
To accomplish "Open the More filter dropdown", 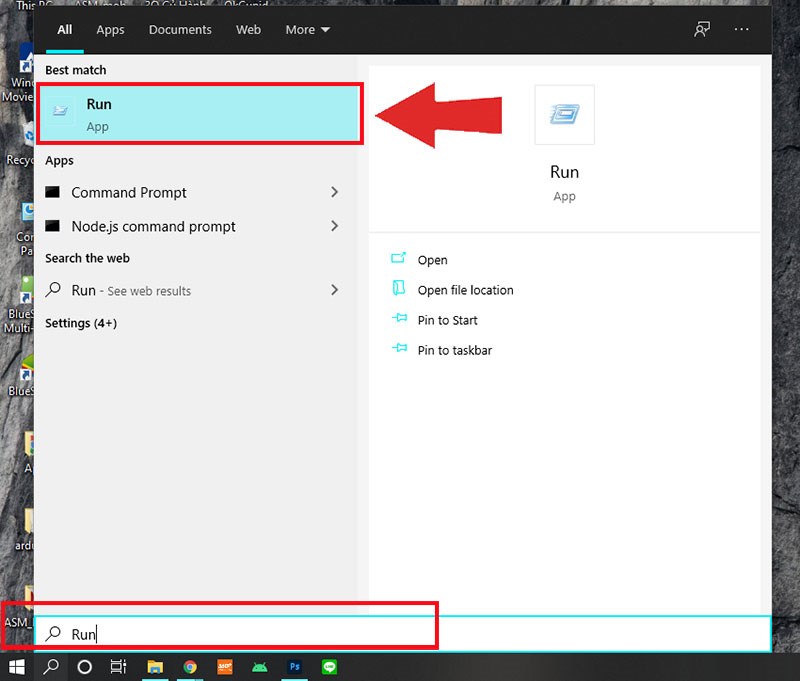I will 307,30.
